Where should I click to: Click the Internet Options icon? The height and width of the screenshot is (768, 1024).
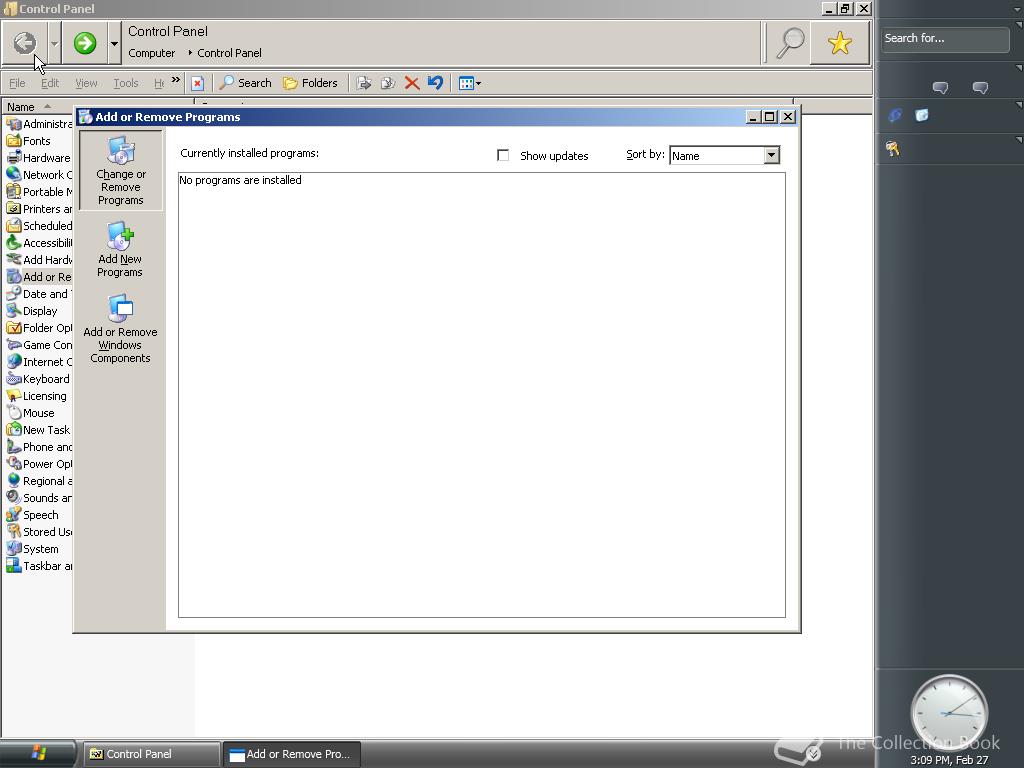coord(13,361)
